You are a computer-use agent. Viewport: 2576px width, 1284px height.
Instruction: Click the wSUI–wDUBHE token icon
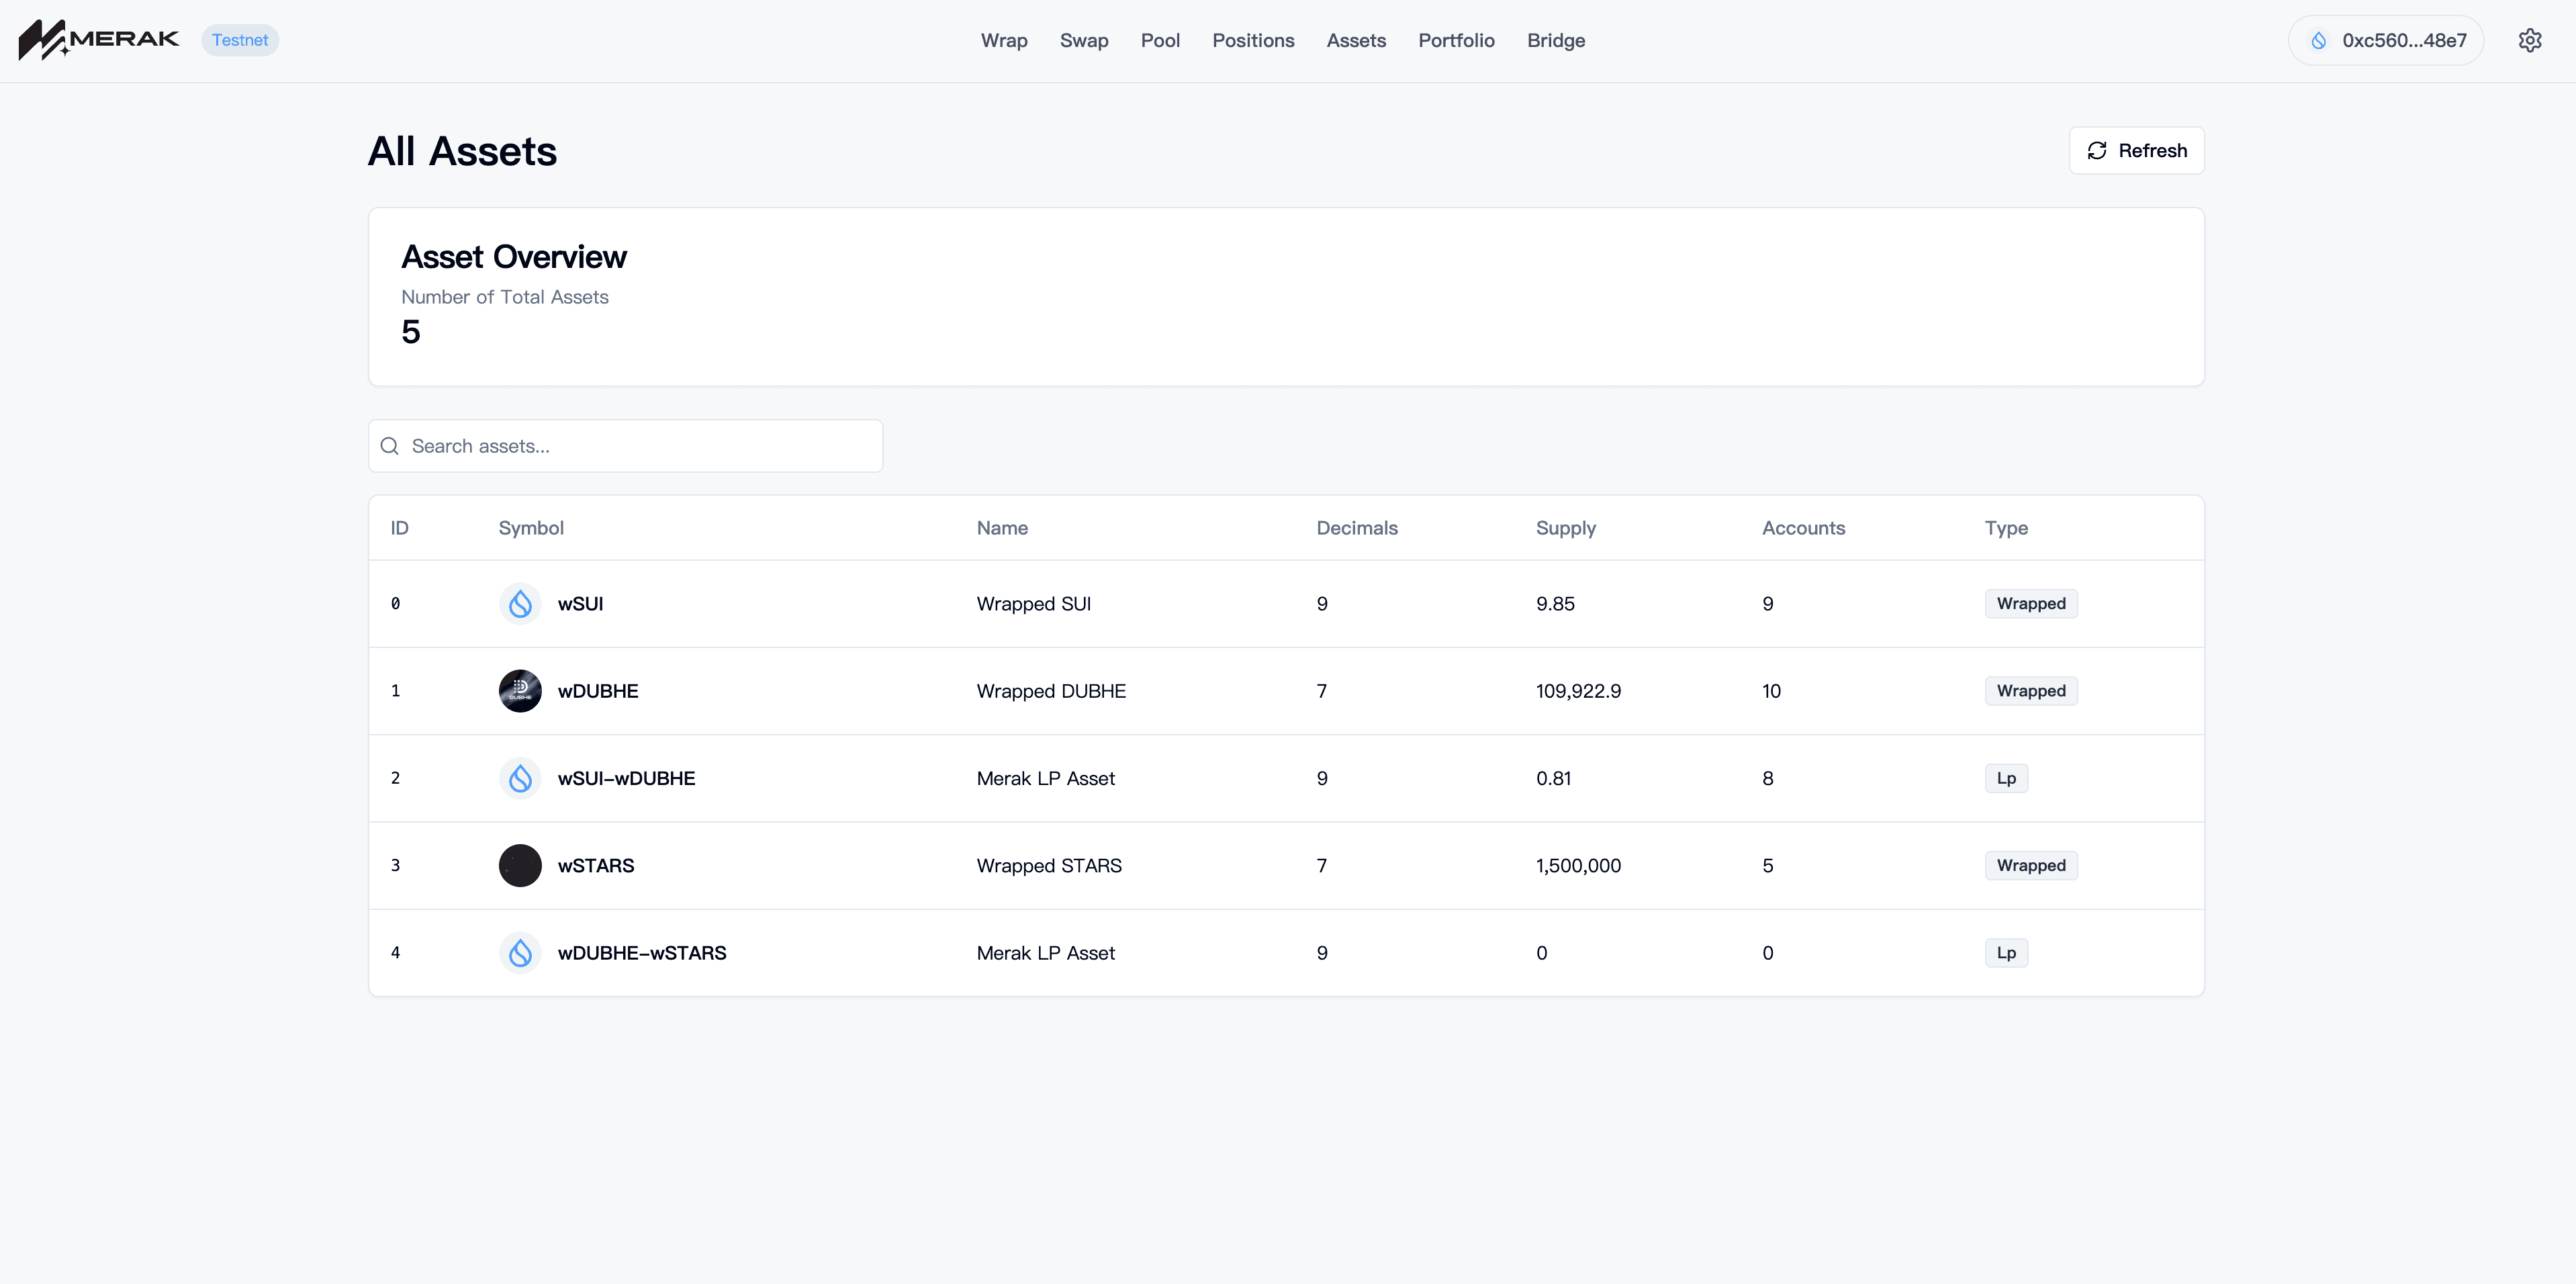(x=520, y=778)
